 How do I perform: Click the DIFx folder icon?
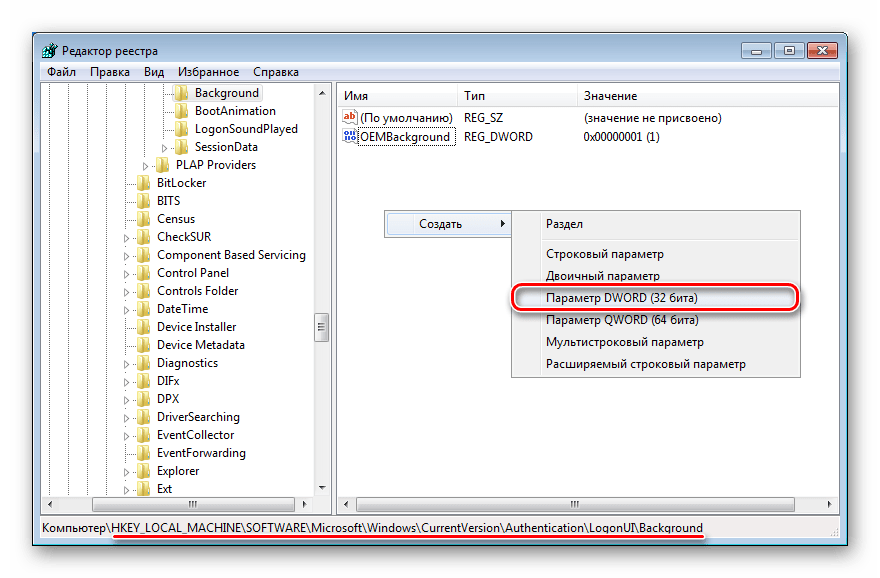tap(144, 381)
